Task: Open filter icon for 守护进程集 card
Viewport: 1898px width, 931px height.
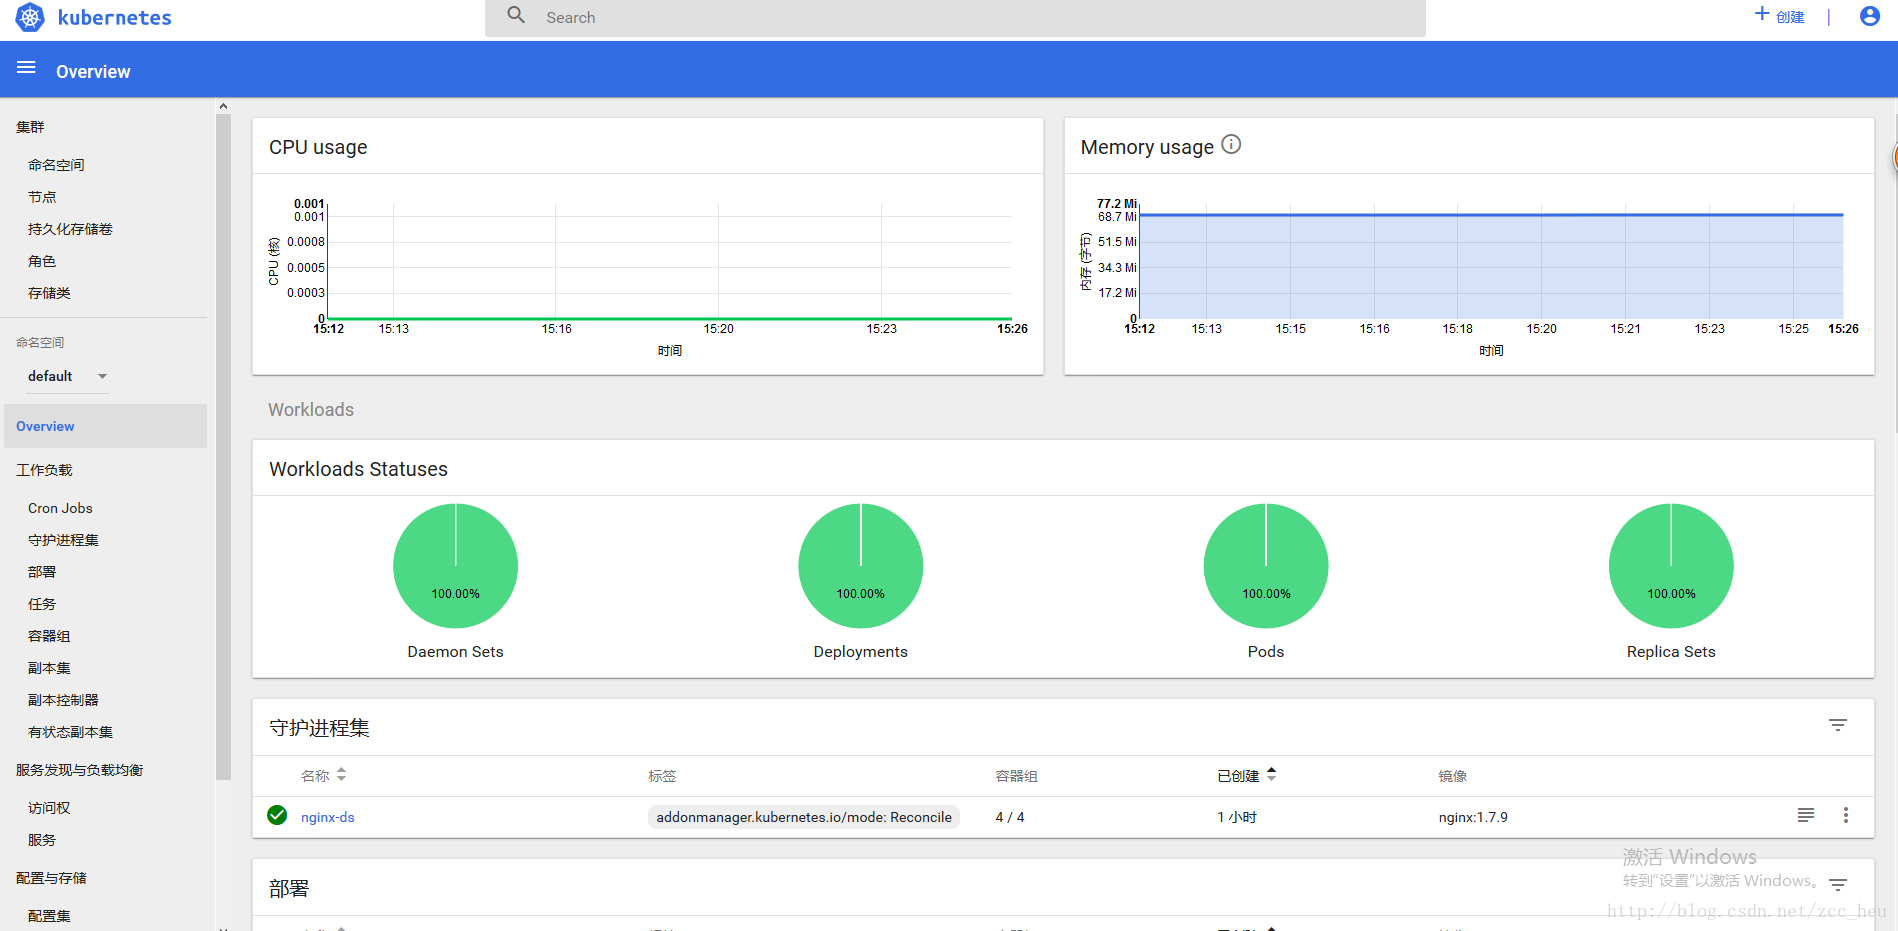Action: (x=1838, y=725)
